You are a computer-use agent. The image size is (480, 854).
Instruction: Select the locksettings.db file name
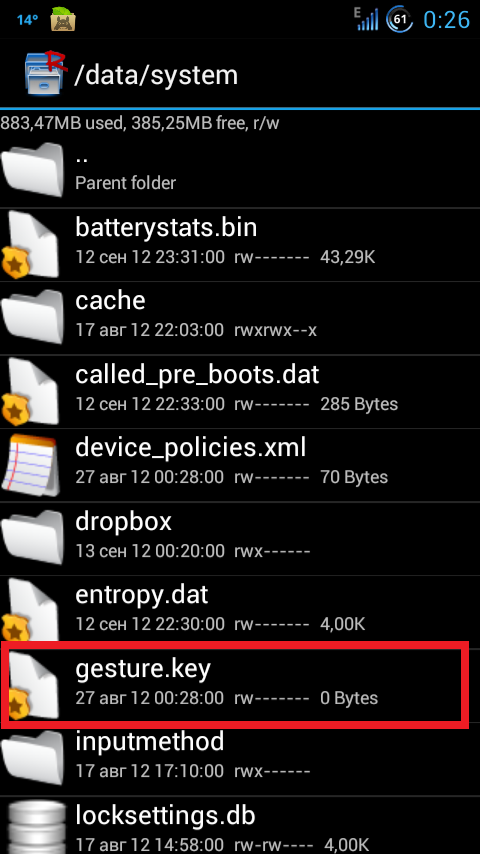coord(166,815)
